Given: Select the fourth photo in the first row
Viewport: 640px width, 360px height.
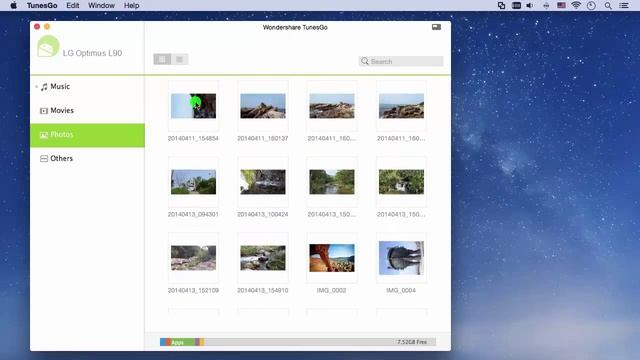Looking at the screenshot, I should point(401,106).
